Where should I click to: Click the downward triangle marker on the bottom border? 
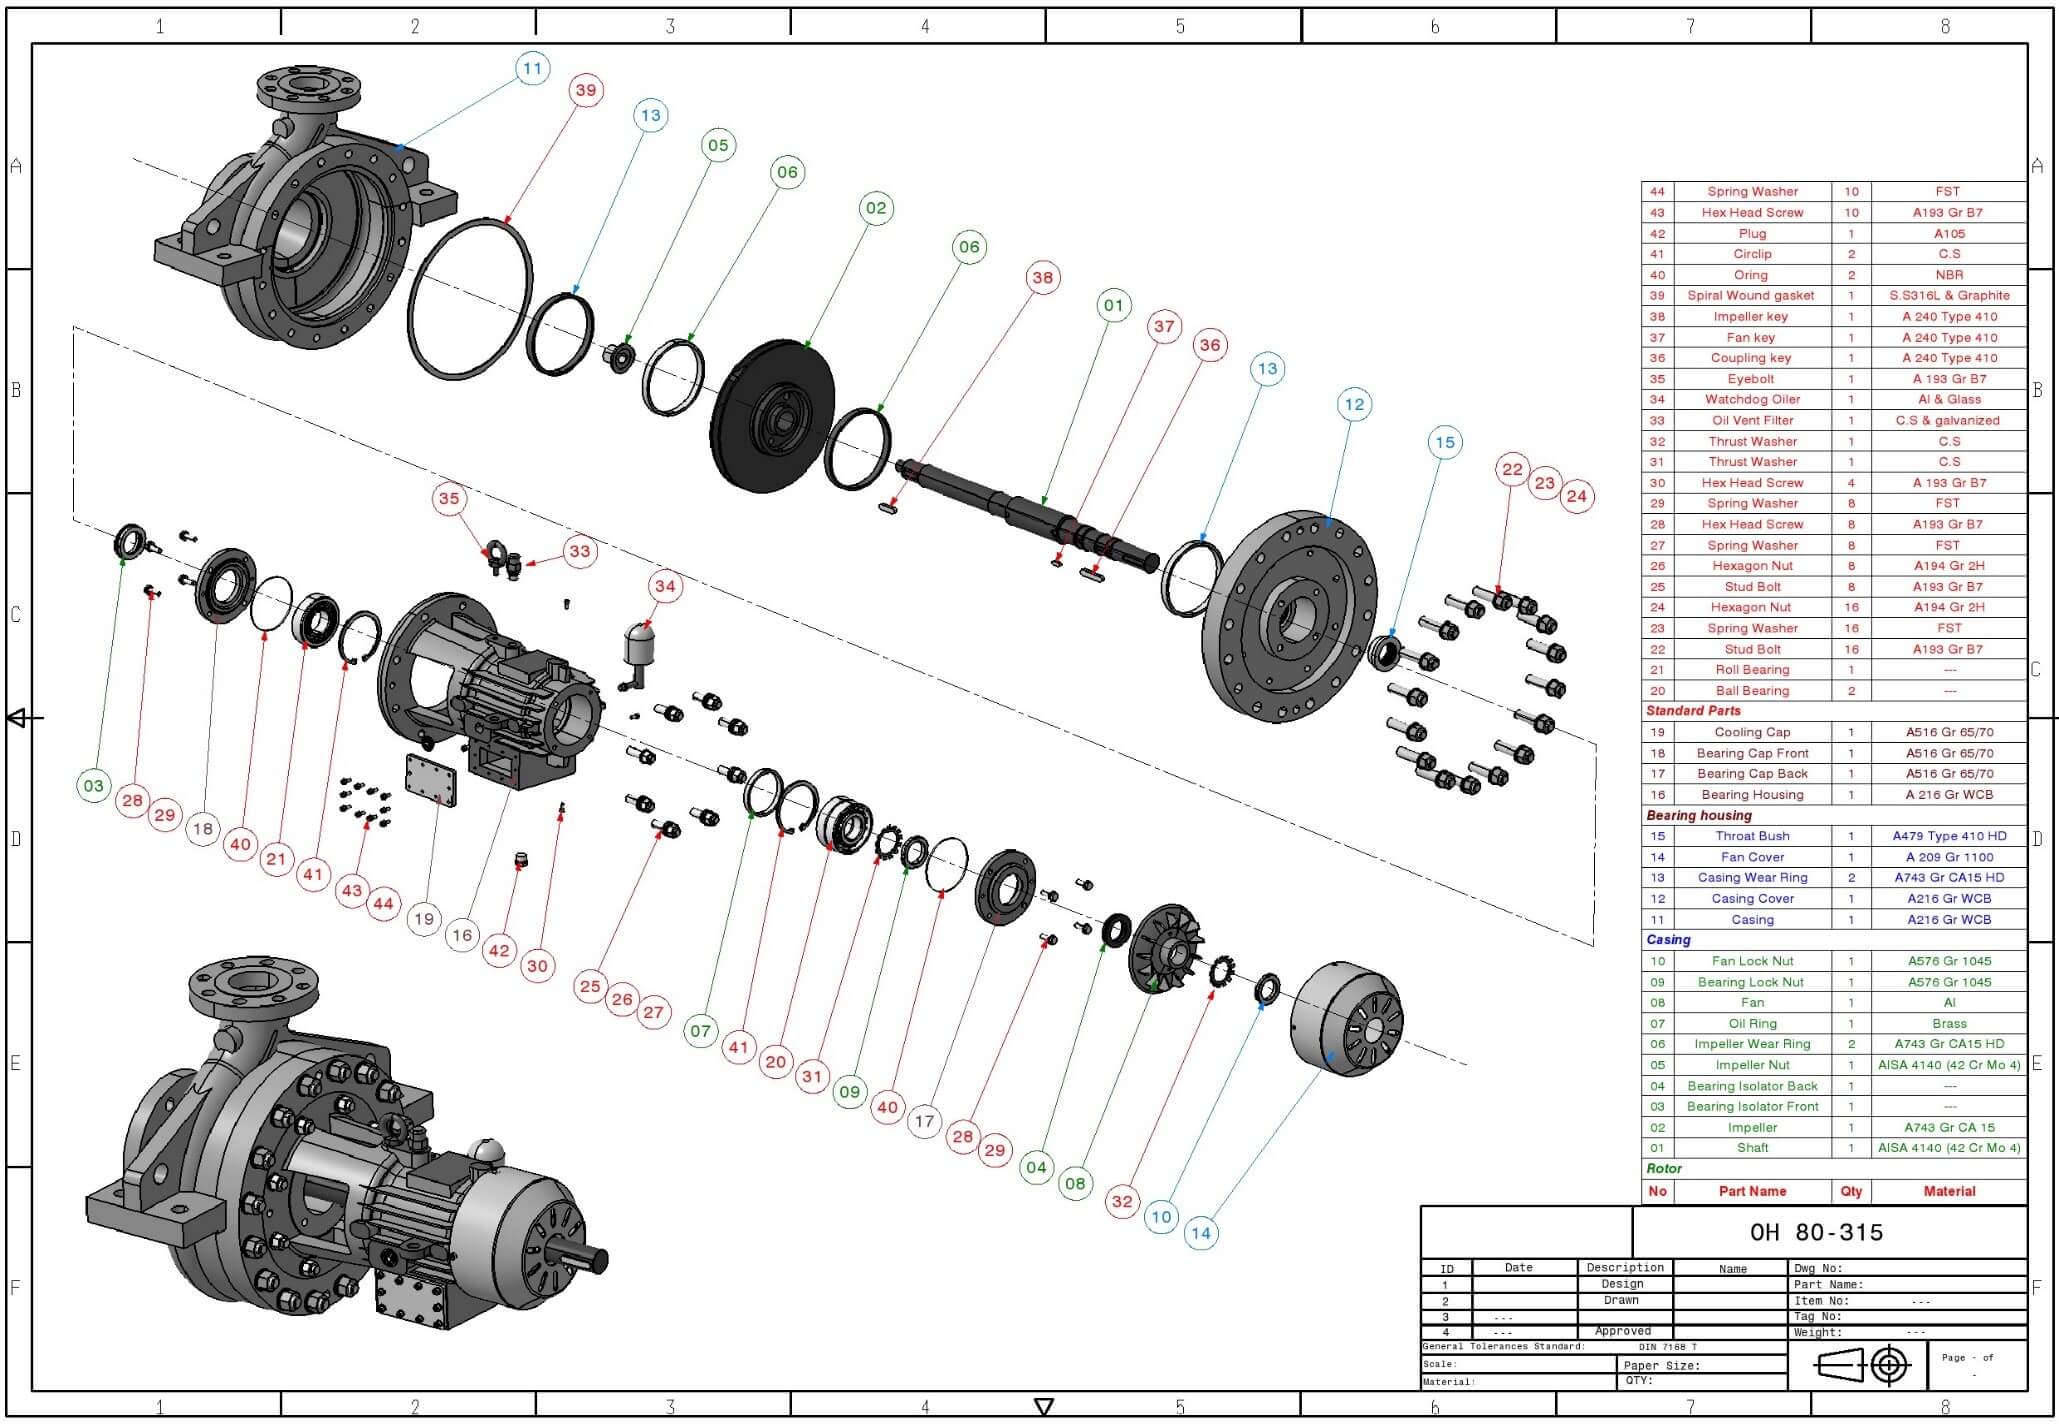[1044, 1406]
